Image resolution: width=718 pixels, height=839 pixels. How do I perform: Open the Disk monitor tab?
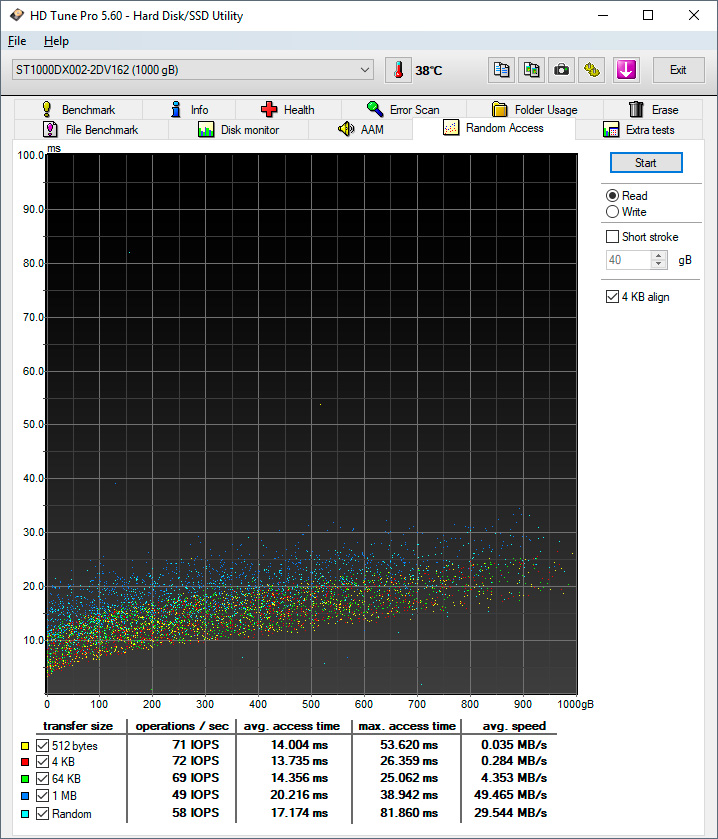click(x=238, y=130)
